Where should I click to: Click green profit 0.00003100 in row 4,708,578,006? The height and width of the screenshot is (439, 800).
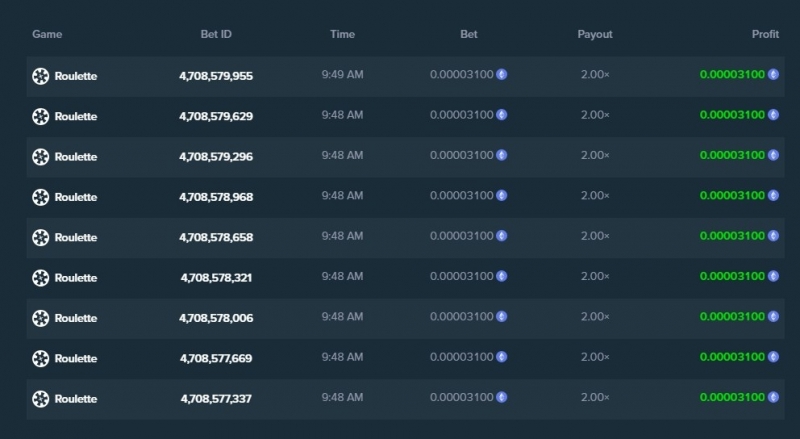(x=732, y=316)
